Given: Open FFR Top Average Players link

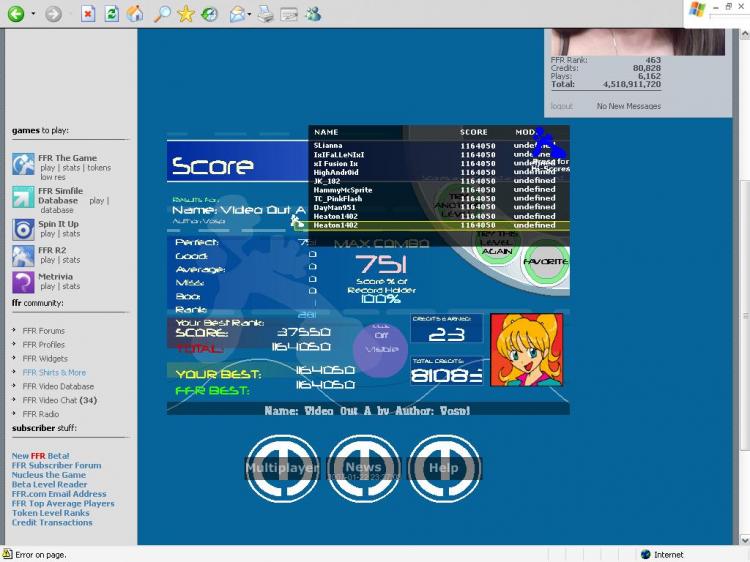Looking at the screenshot, I should pyautogui.click(x=63, y=504).
